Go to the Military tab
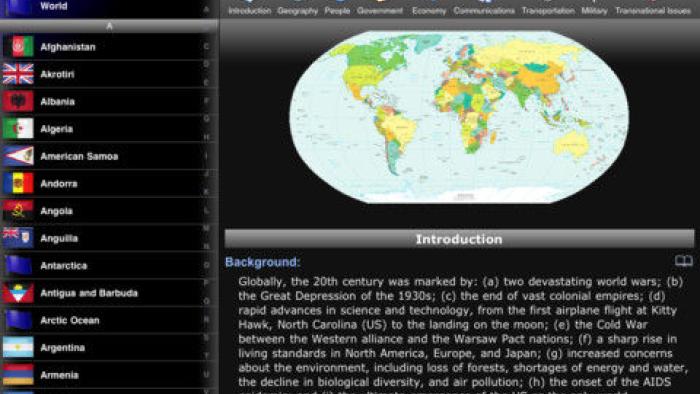The height and width of the screenshot is (394, 700). (x=594, y=10)
